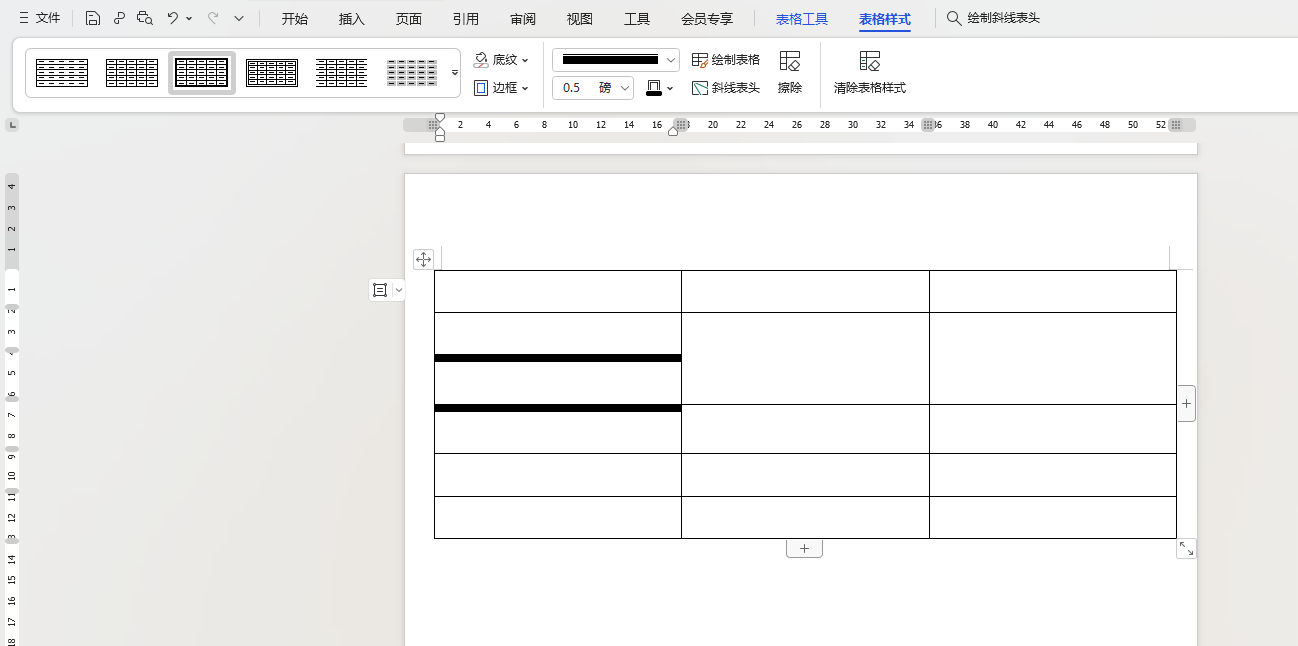Click the 绘制表格 draw table button

click(x=726, y=60)
